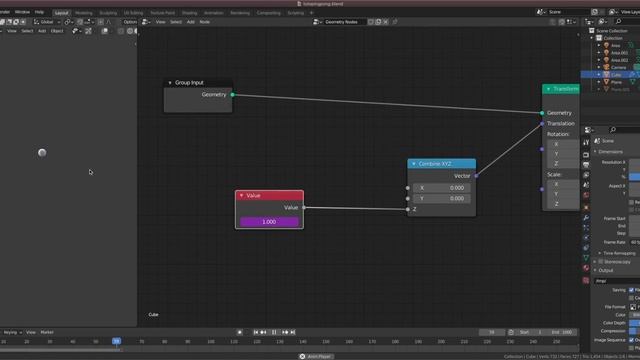The height and width of the screenshot is (360, 640).
Task: Open the Physics properties tab icon
Action: click(x=586, y=238)
